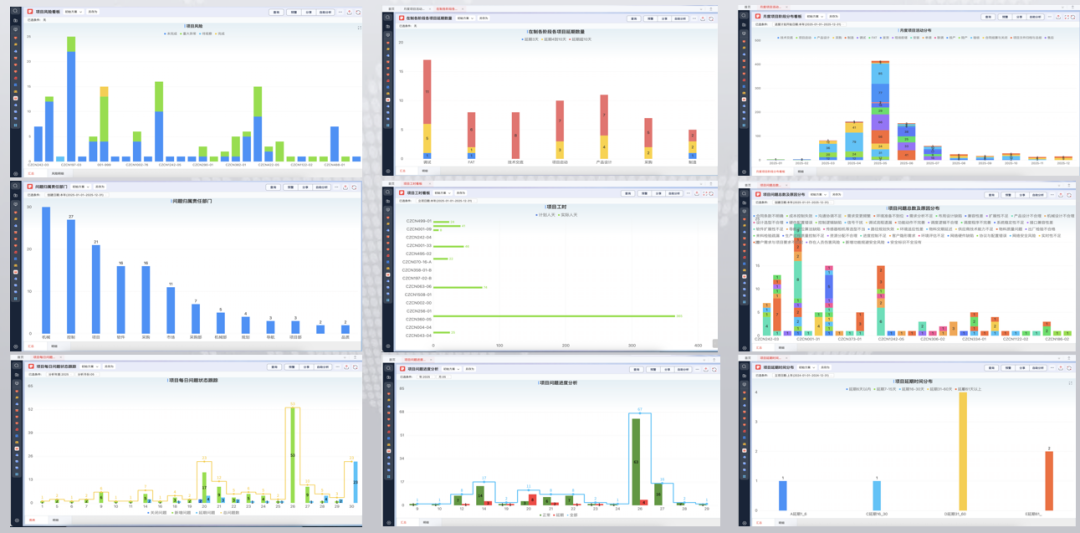Click export icon in 项目工时看板 header

698,194
